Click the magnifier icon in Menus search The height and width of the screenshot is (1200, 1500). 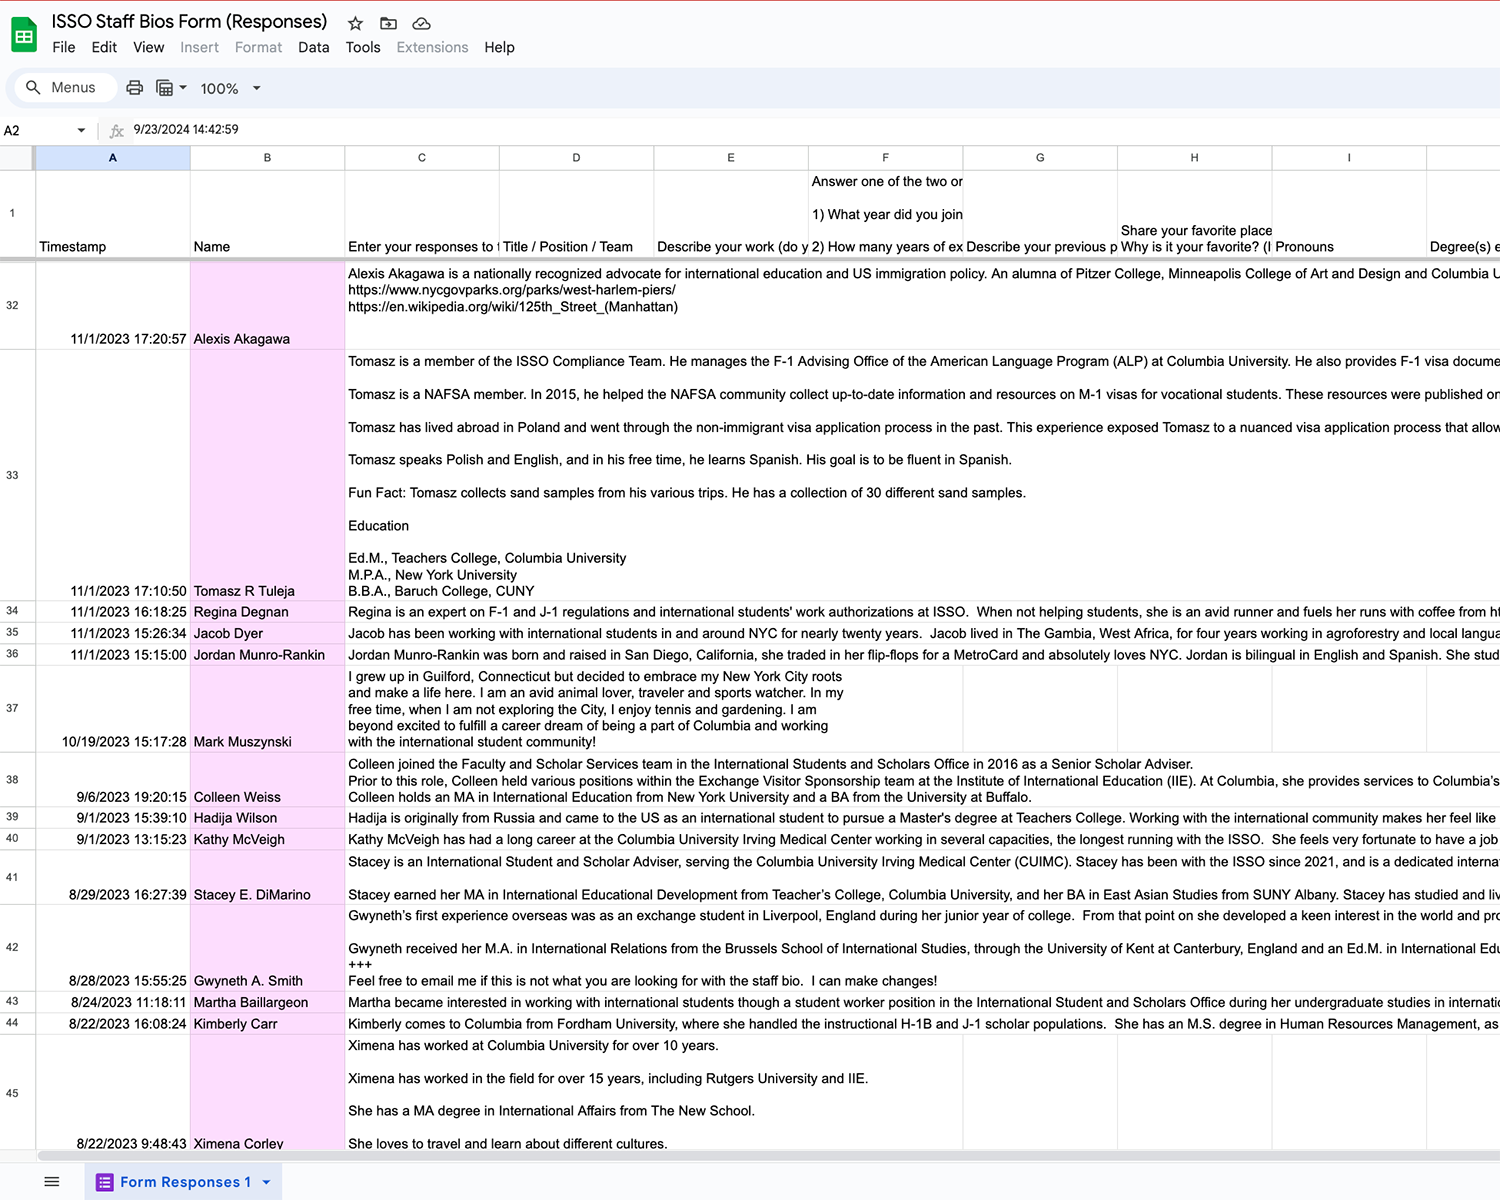pos(33,88)
